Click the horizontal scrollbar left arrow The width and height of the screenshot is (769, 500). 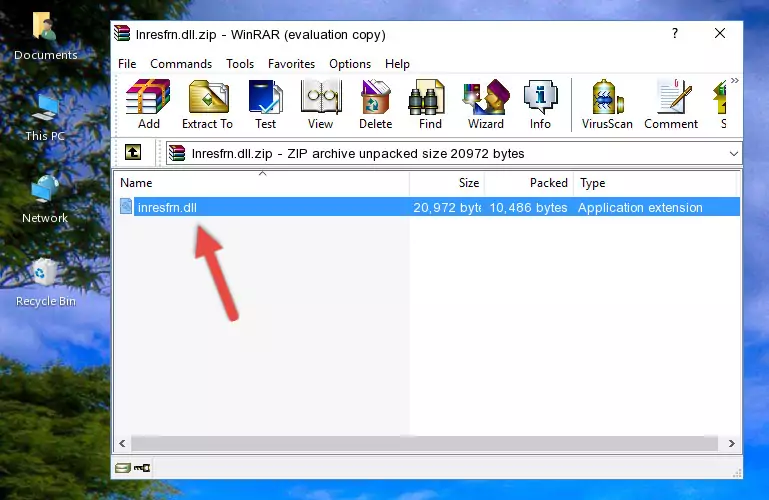[123, 444]
